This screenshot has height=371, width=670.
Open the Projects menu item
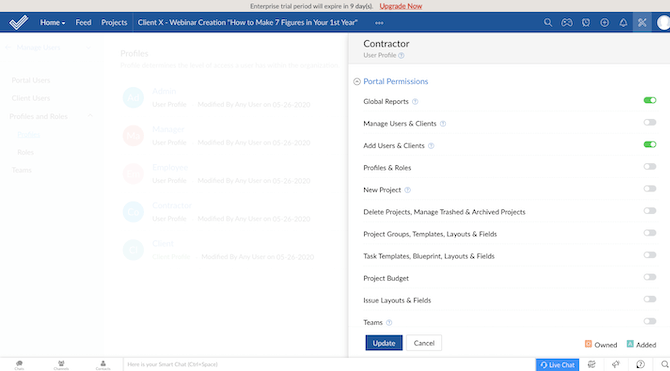click(114, 23)
